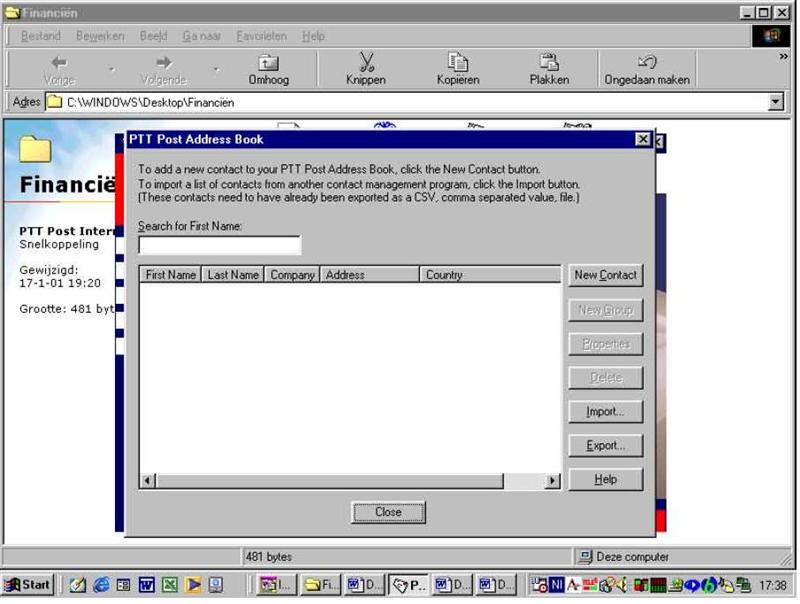This screenshot has width=800, height=604.
Task: Click the 481 bytes status bar text
Action: click(x=269, y=557)
